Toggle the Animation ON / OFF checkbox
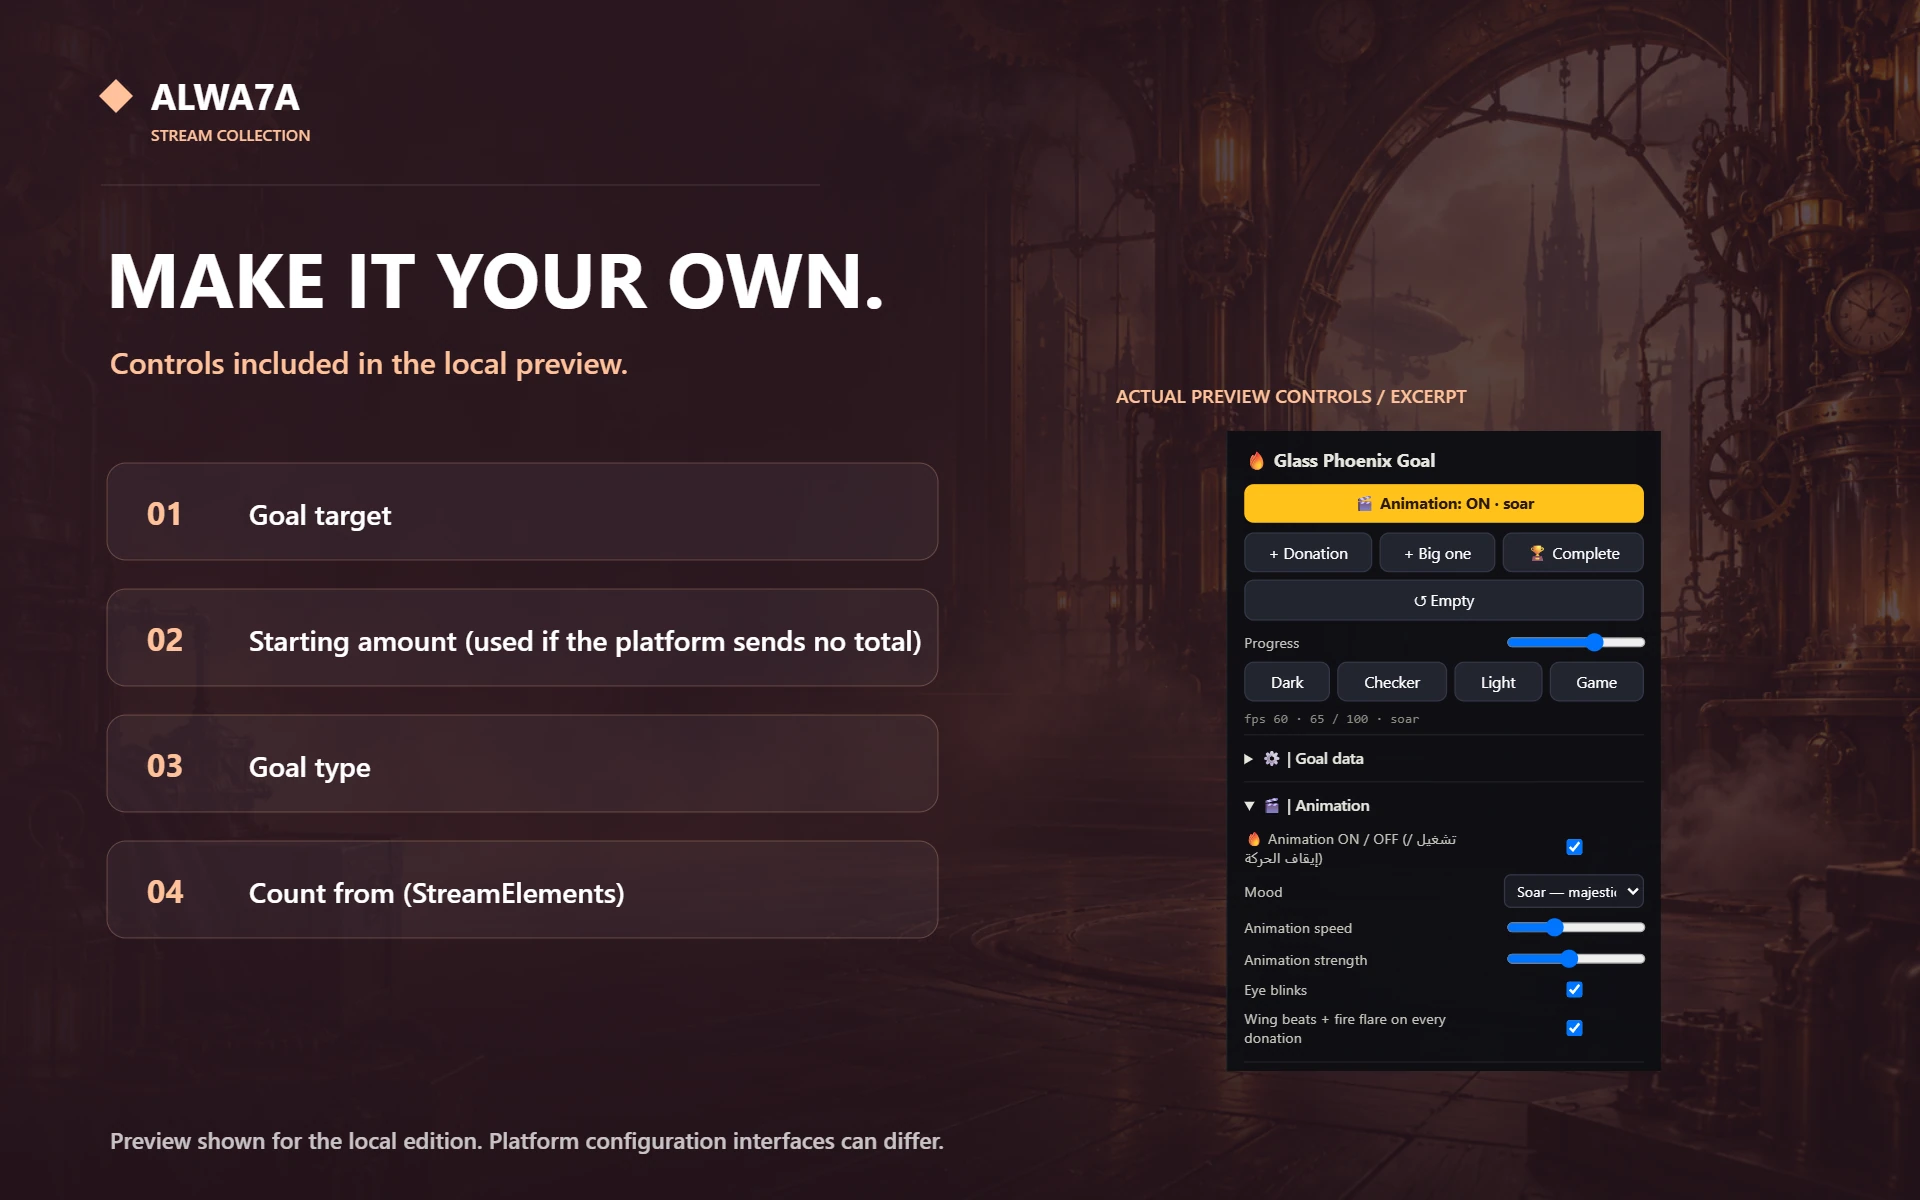Viewport: 1920px width, 1200px height. pyautogui.click(x=1574, y=847)
